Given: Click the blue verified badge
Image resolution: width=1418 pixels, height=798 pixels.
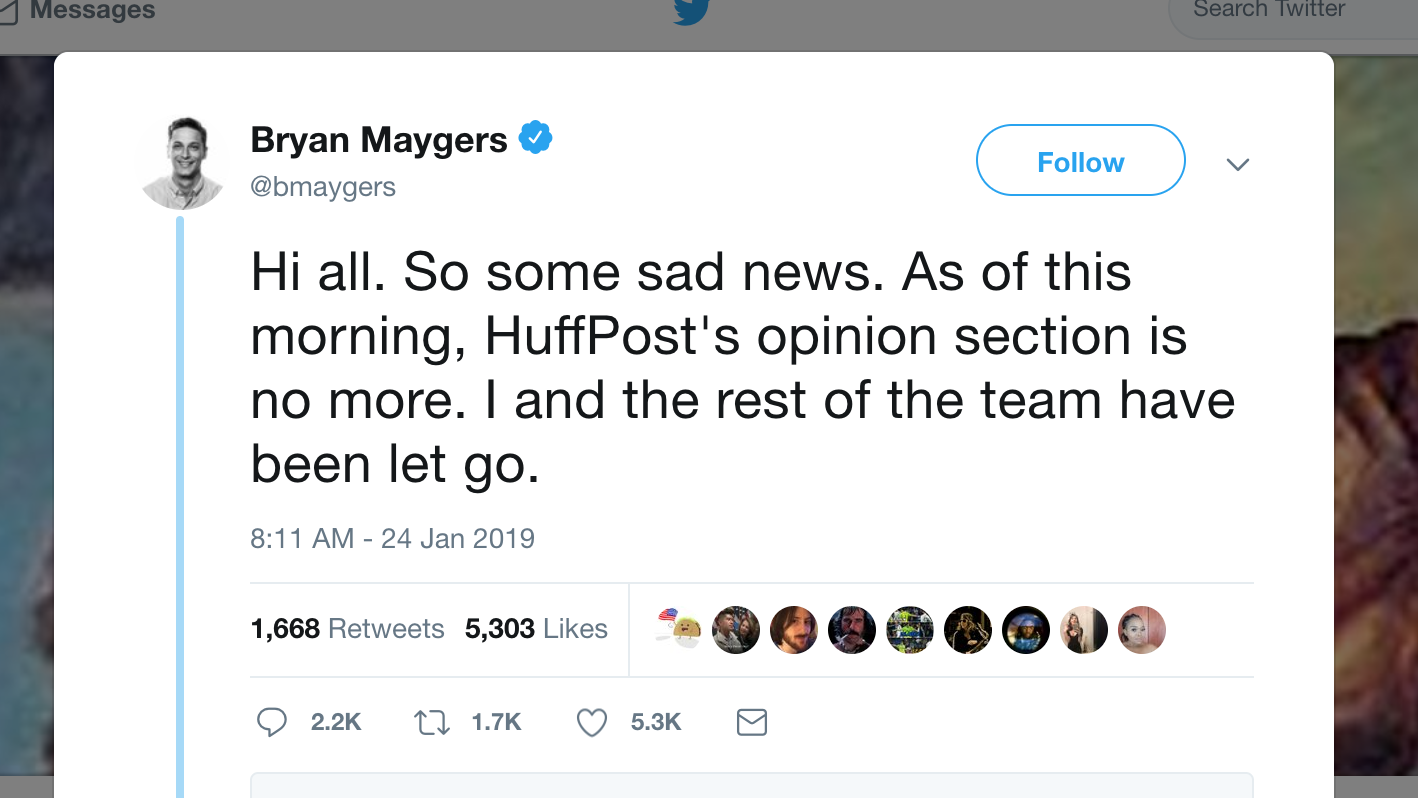Looking at the screenshot, I should 536,139.
